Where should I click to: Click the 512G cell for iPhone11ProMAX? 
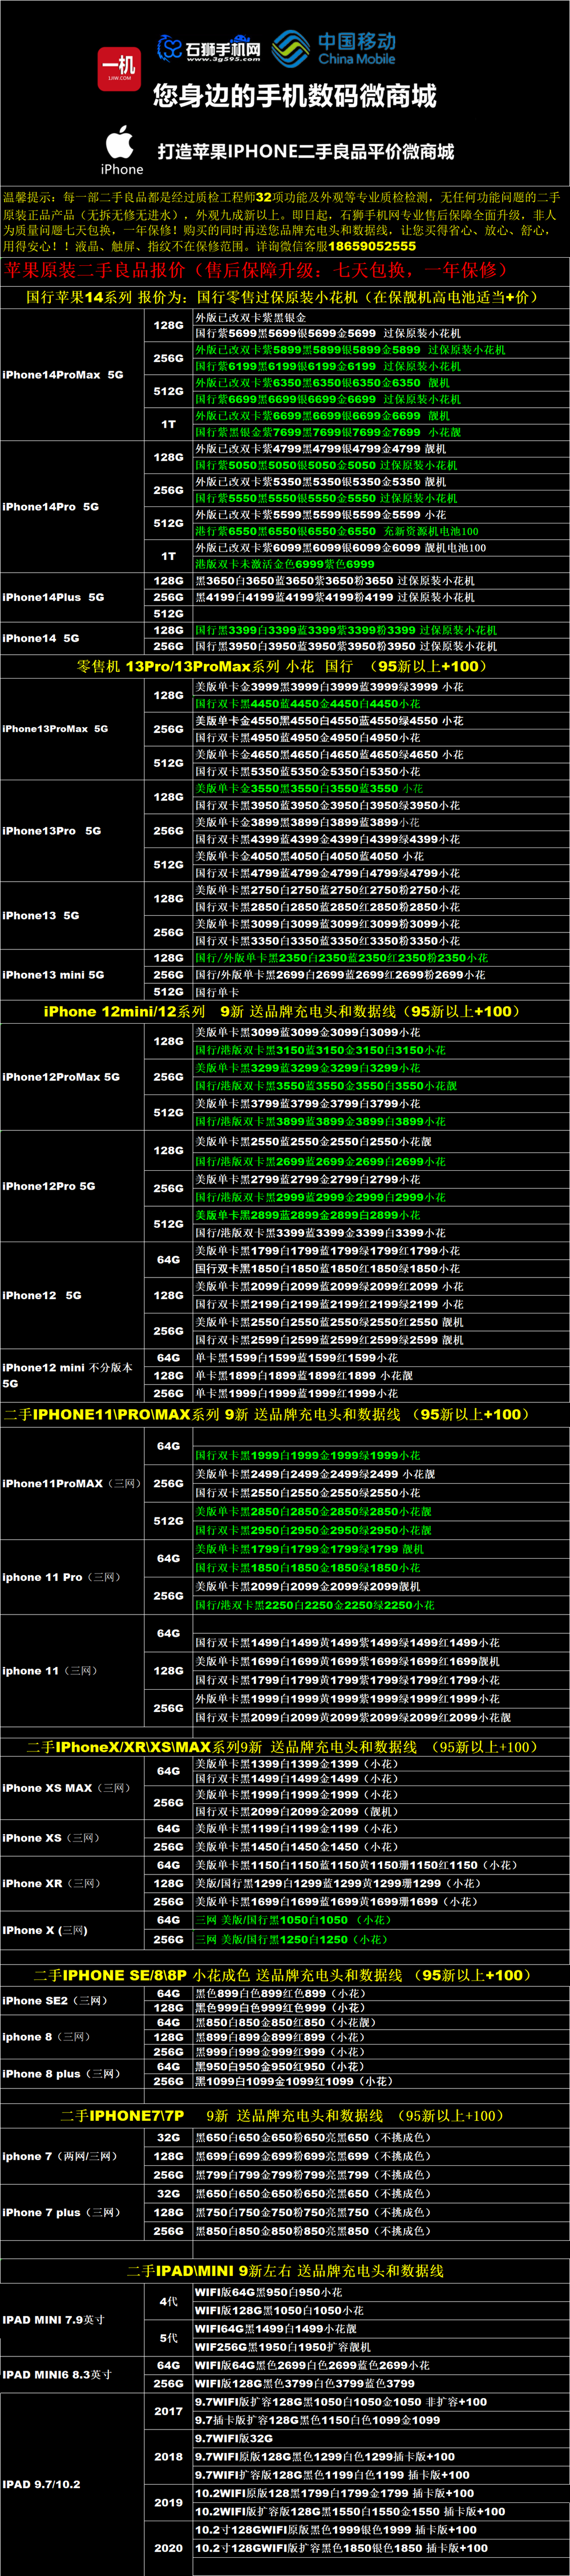168,1521
